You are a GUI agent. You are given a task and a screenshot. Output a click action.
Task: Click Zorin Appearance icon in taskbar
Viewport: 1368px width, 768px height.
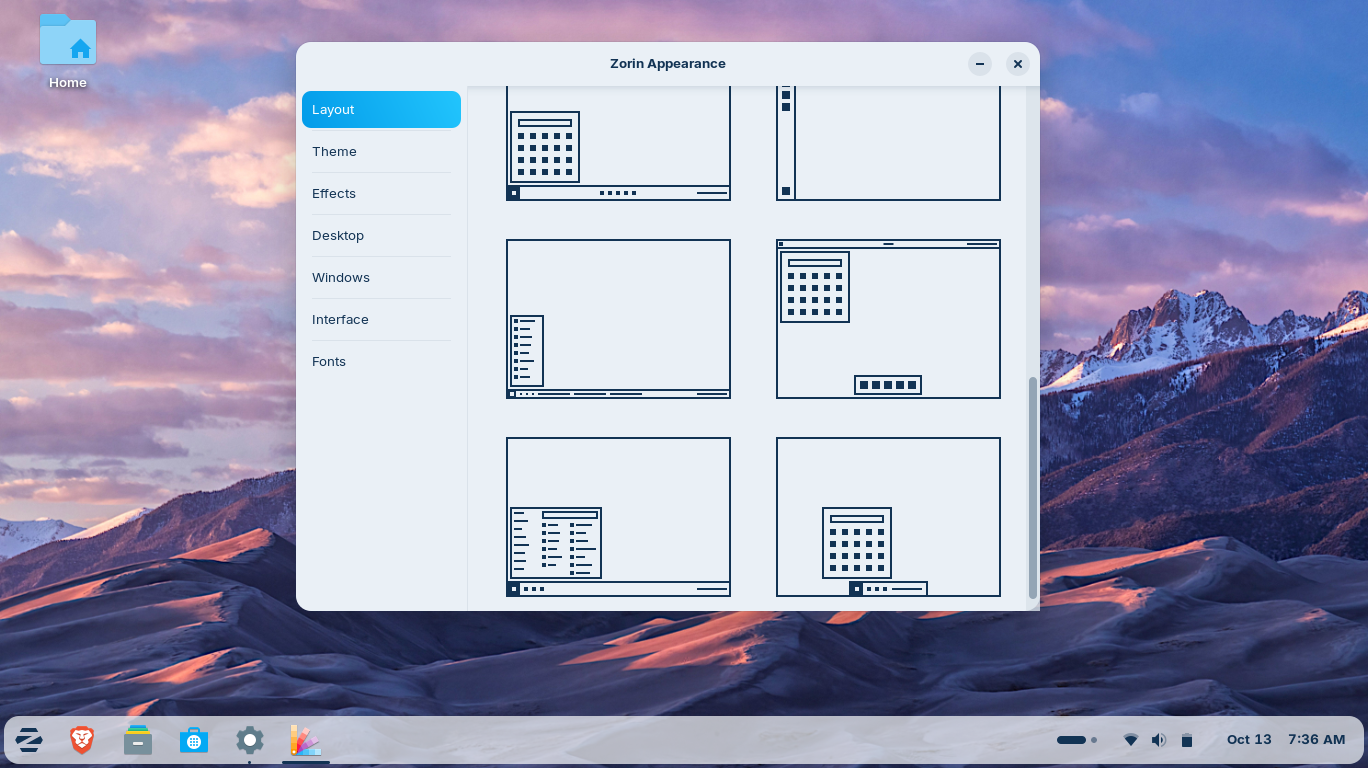point(306,740)
